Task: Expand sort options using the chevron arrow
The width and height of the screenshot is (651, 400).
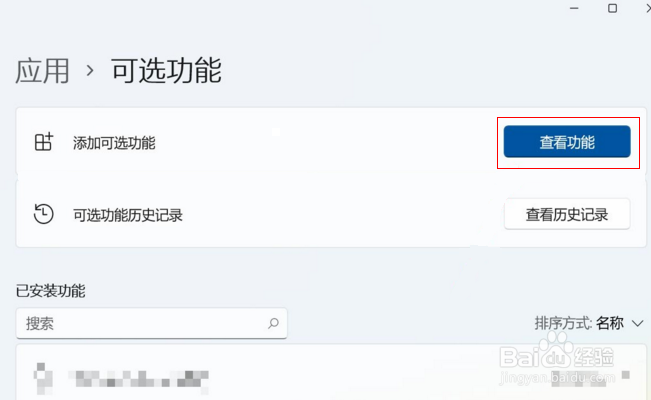Action: coord(637,323)
